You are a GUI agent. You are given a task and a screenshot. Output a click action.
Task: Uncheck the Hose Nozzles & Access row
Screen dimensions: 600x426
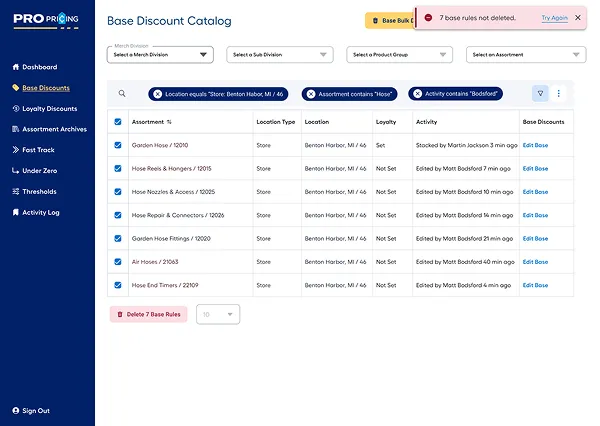[x=118, y=192]
